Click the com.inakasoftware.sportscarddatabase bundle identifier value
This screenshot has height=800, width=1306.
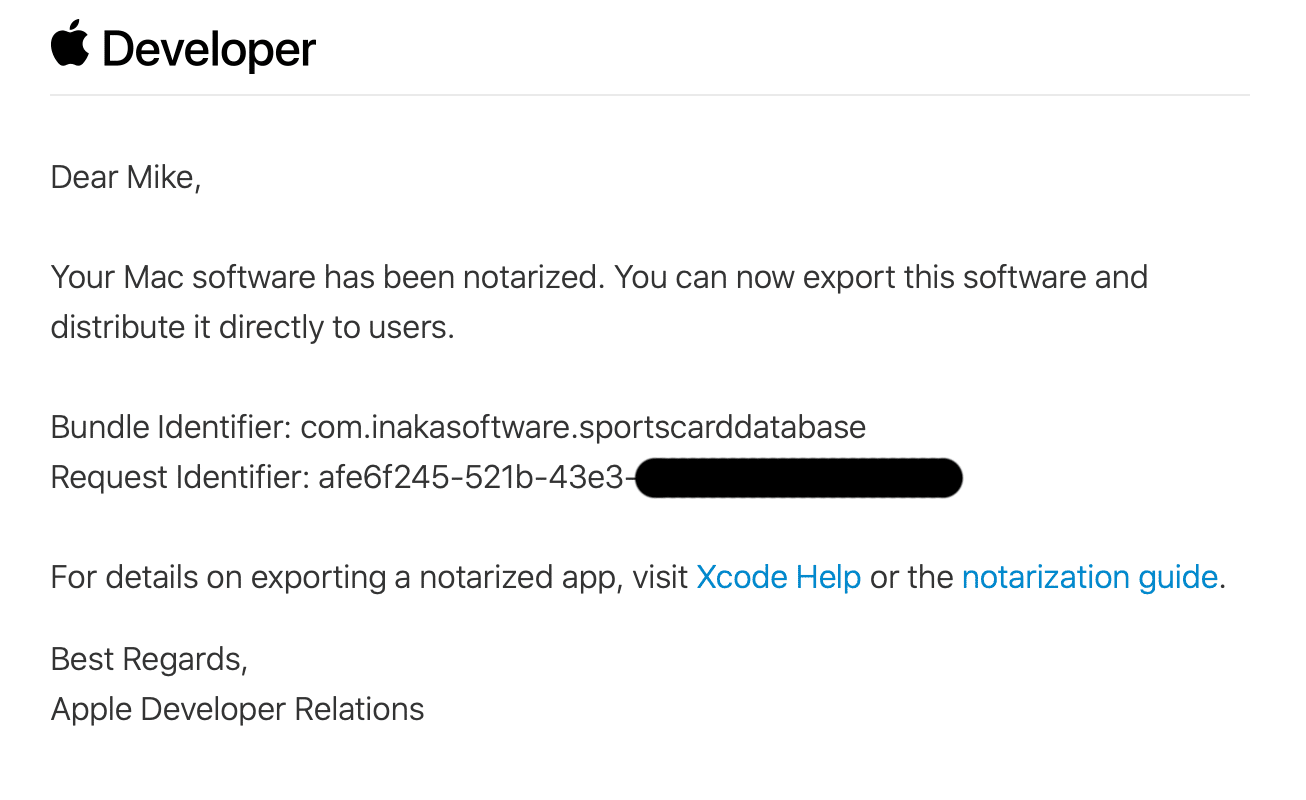583,428
